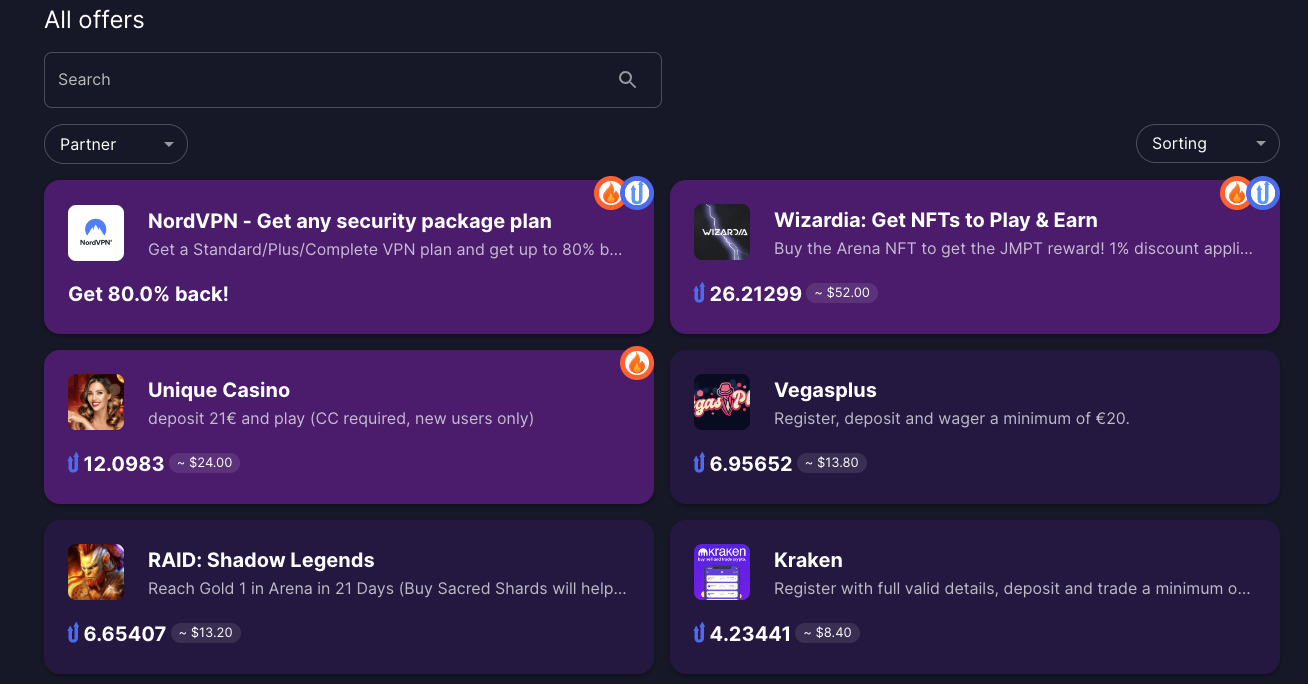Click the flame badge on Wizardia card

click(x=1236, y=193)
